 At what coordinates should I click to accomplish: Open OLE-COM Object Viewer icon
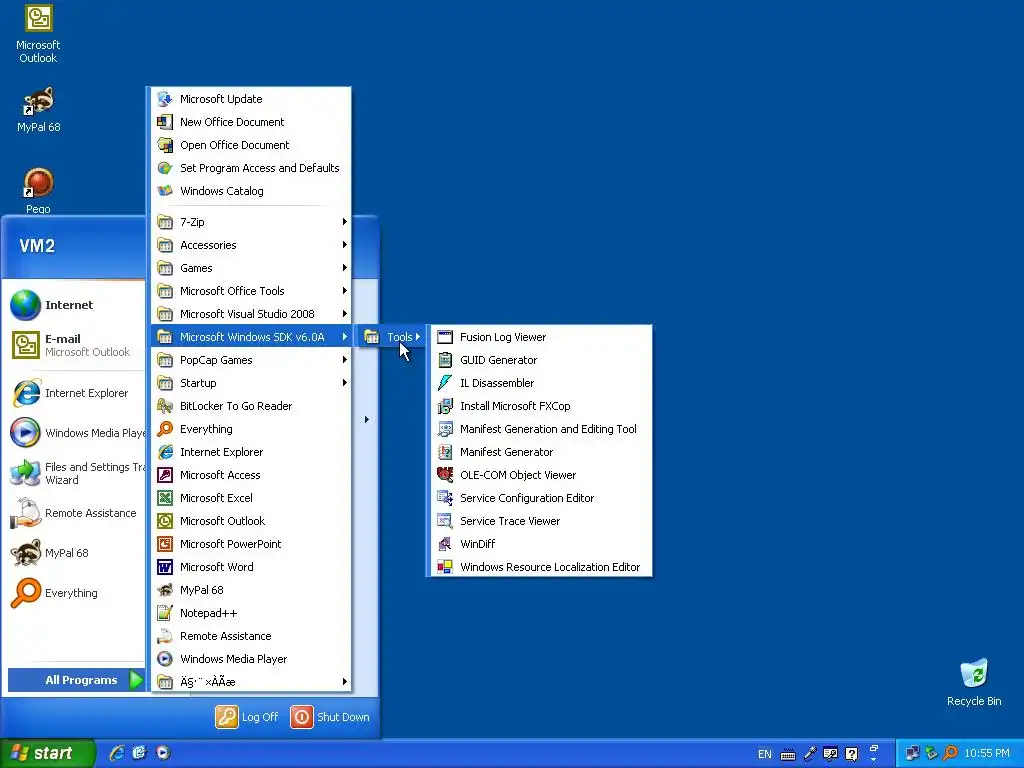445,475
